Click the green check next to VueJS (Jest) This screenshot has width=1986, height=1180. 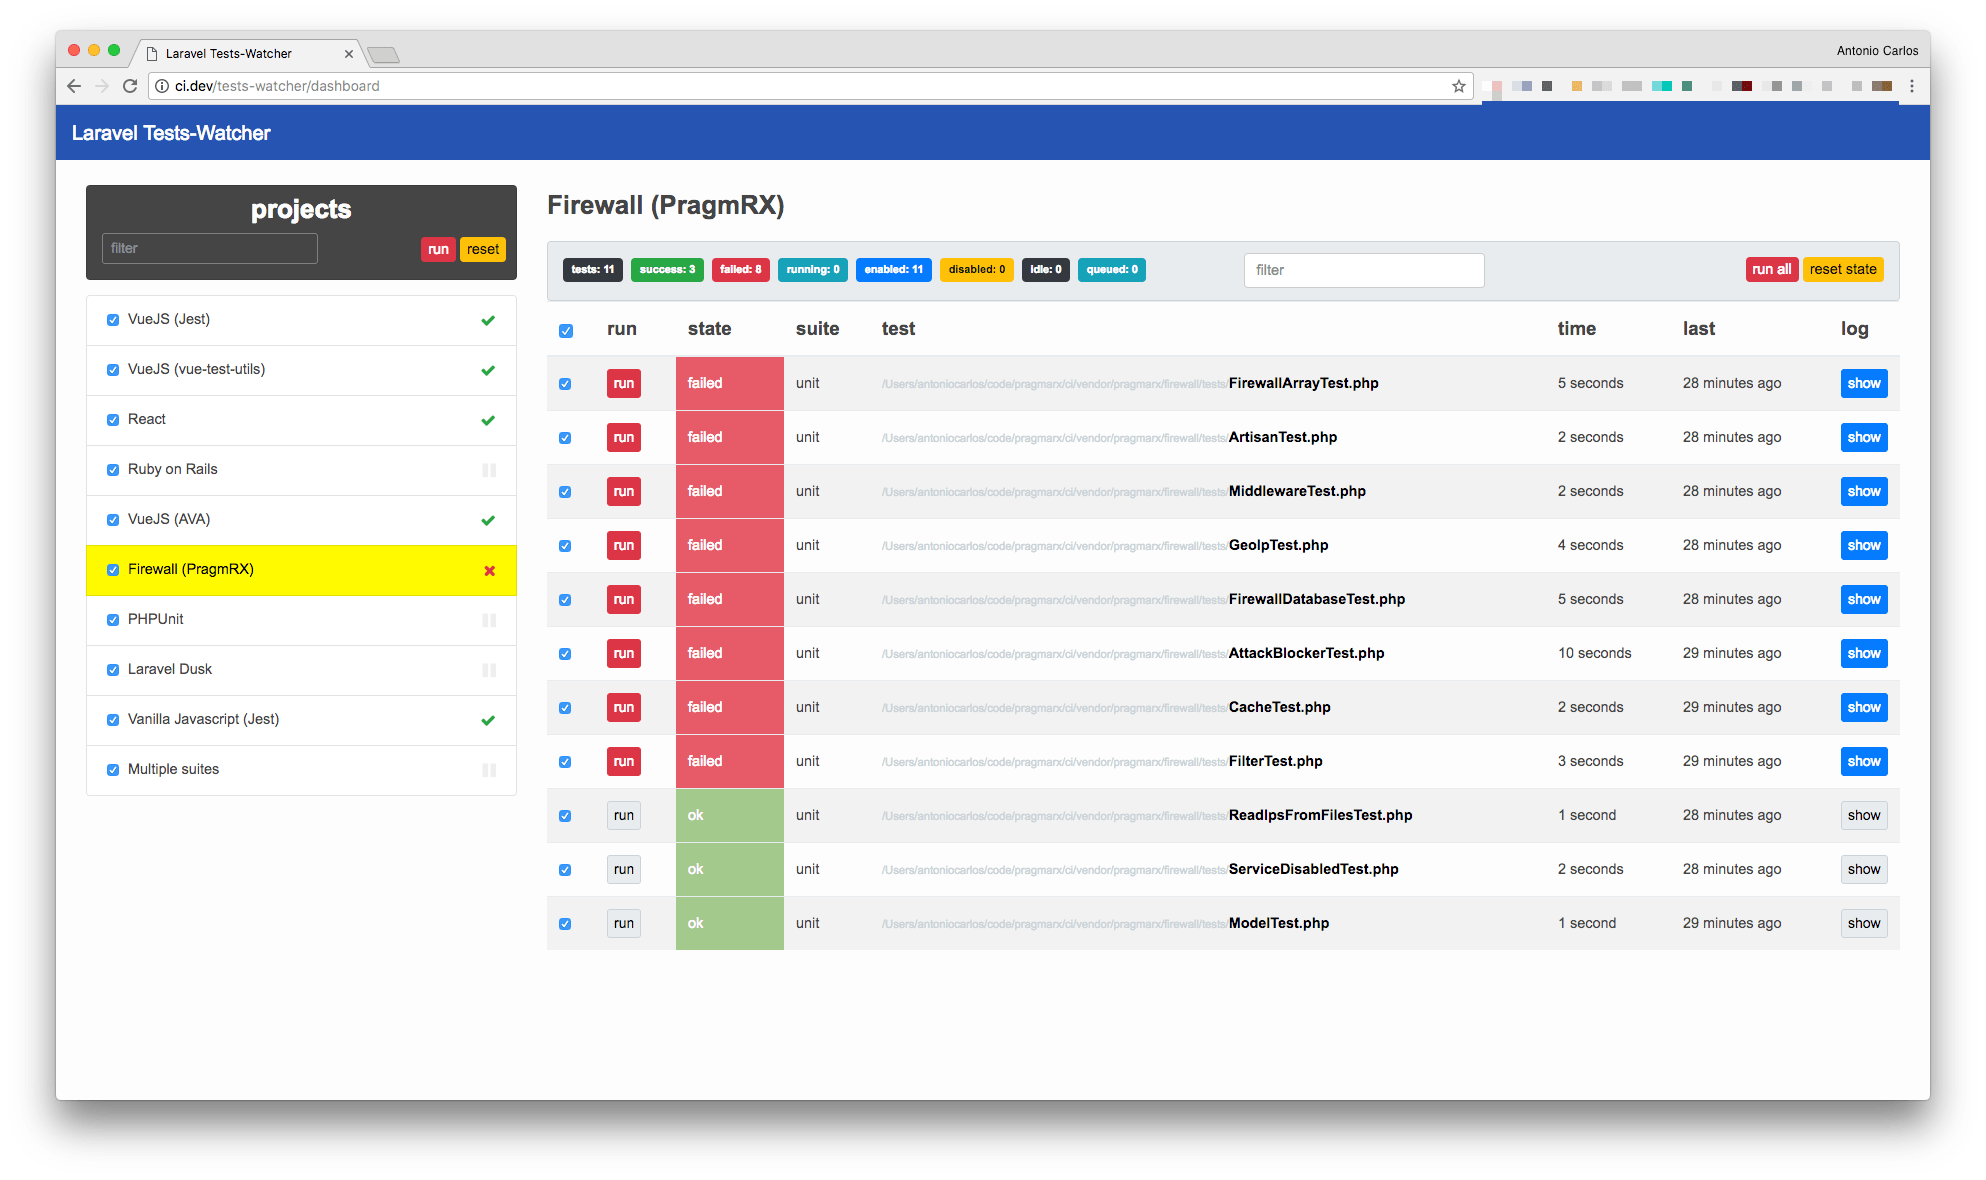point(488,320)
